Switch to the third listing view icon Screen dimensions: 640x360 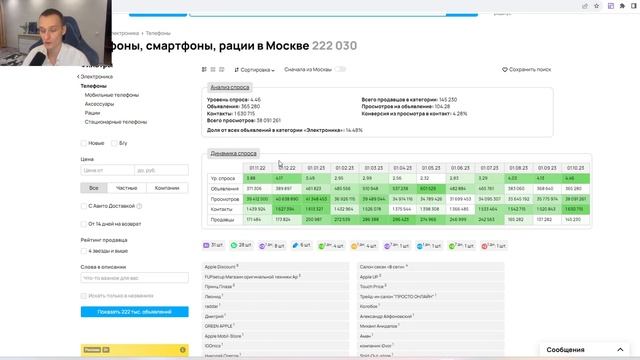click(x=222, y=69)
